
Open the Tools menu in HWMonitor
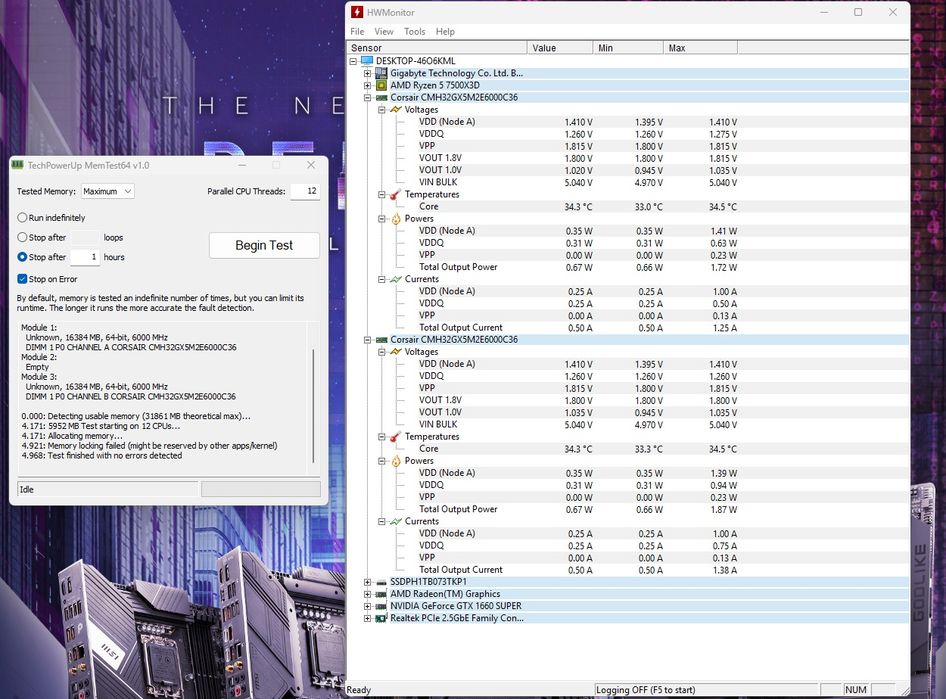pos(414,31)
